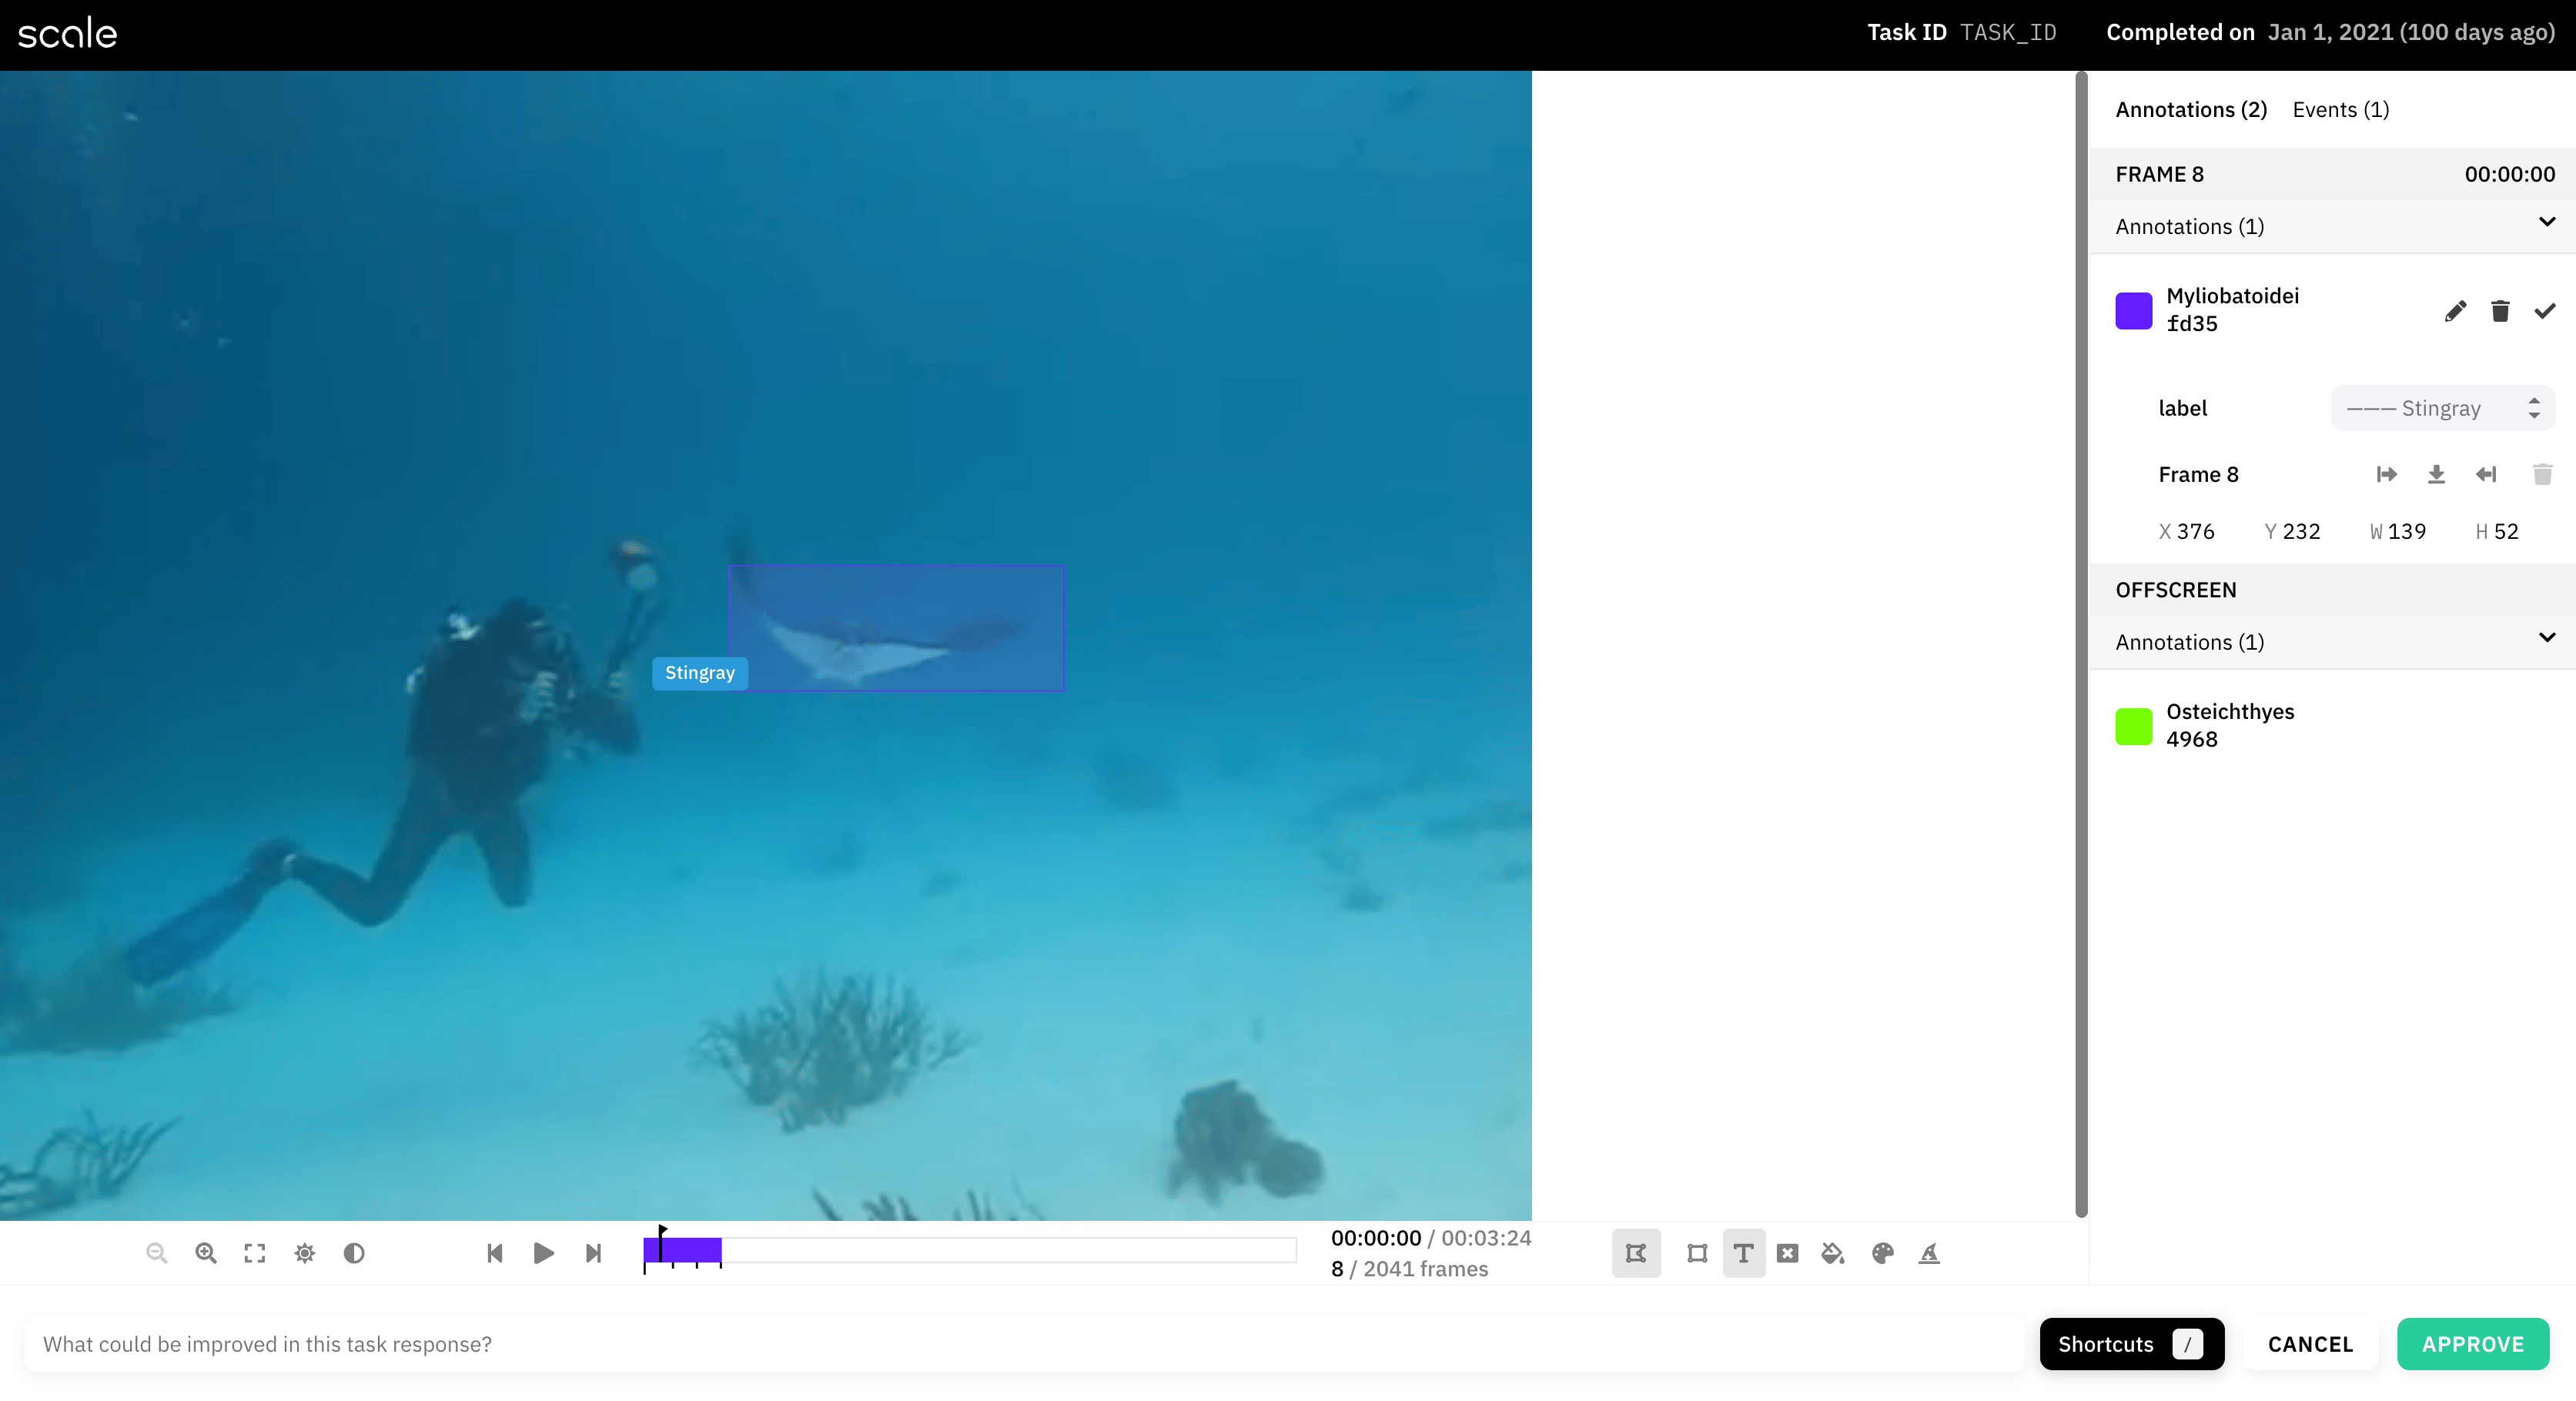Viewport: 2576px width, 1401px height.
Task: Click the W 139 width value
Action: (2398, 531)
